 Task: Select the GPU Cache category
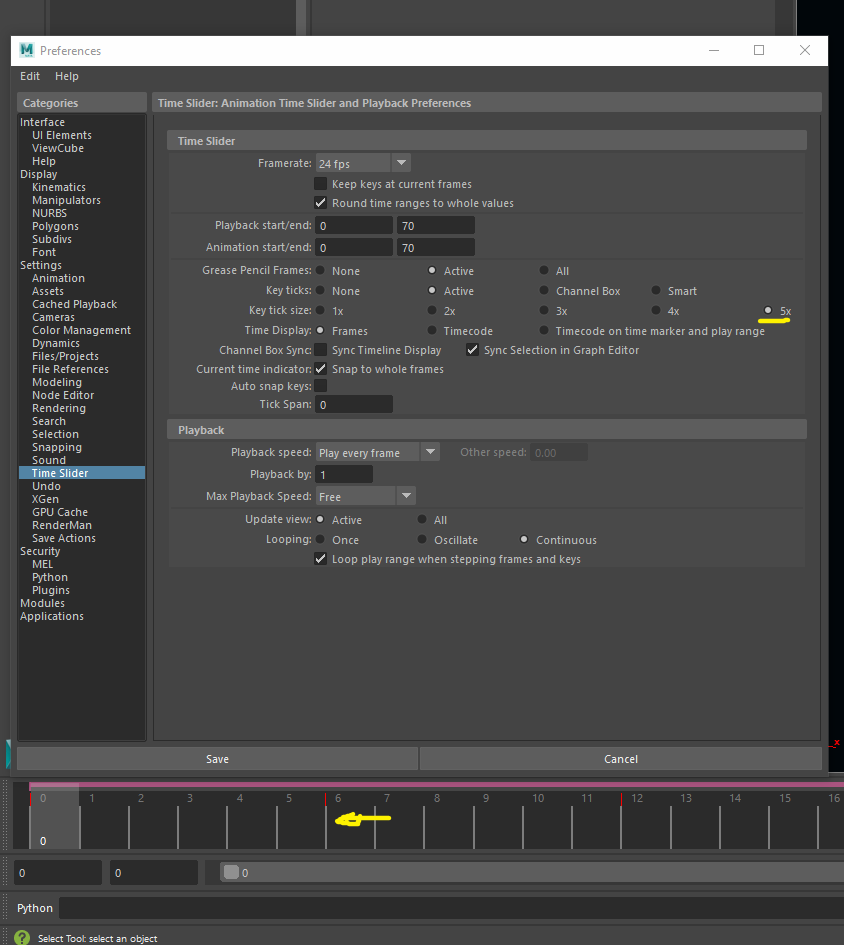point(60,512)
